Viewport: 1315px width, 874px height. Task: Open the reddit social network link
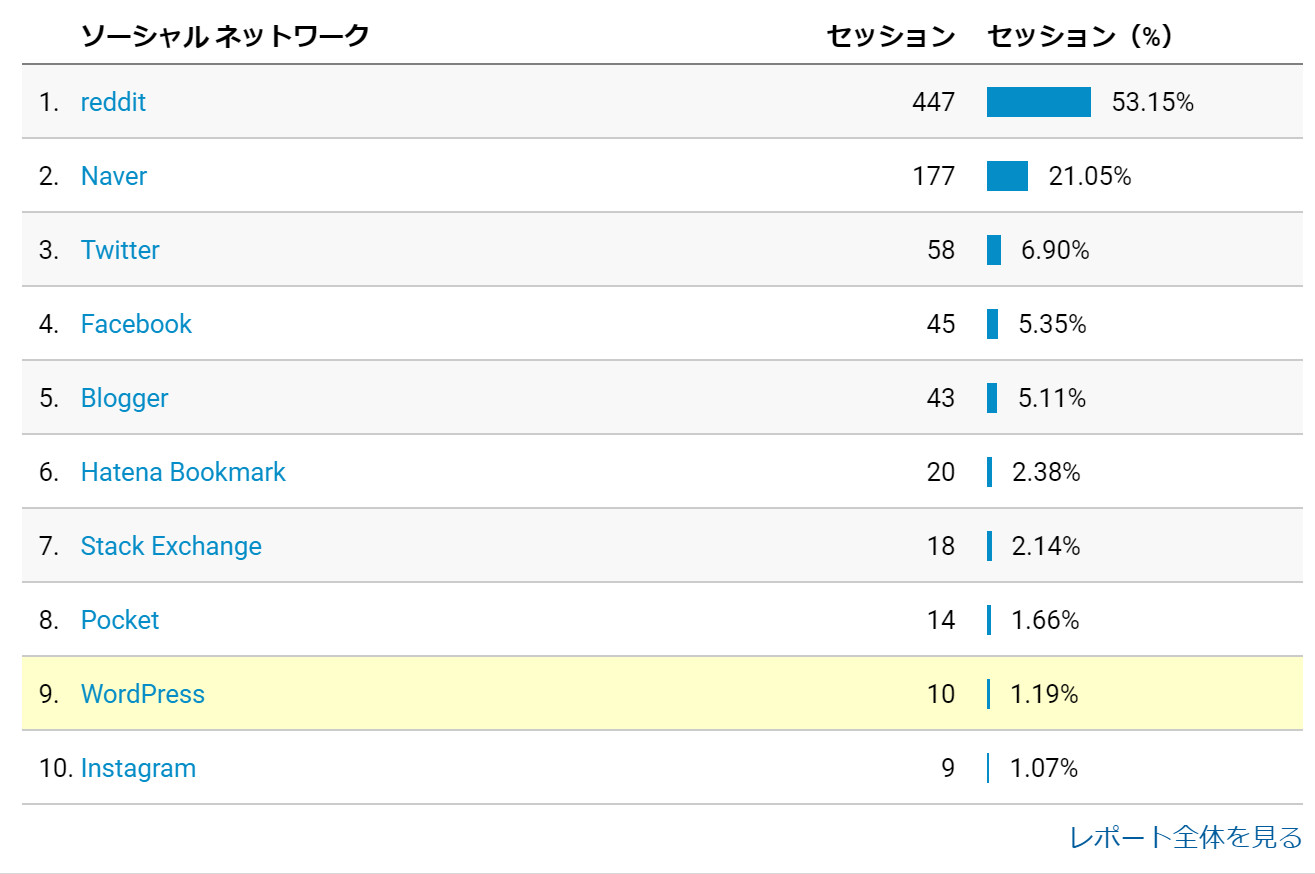113,102
